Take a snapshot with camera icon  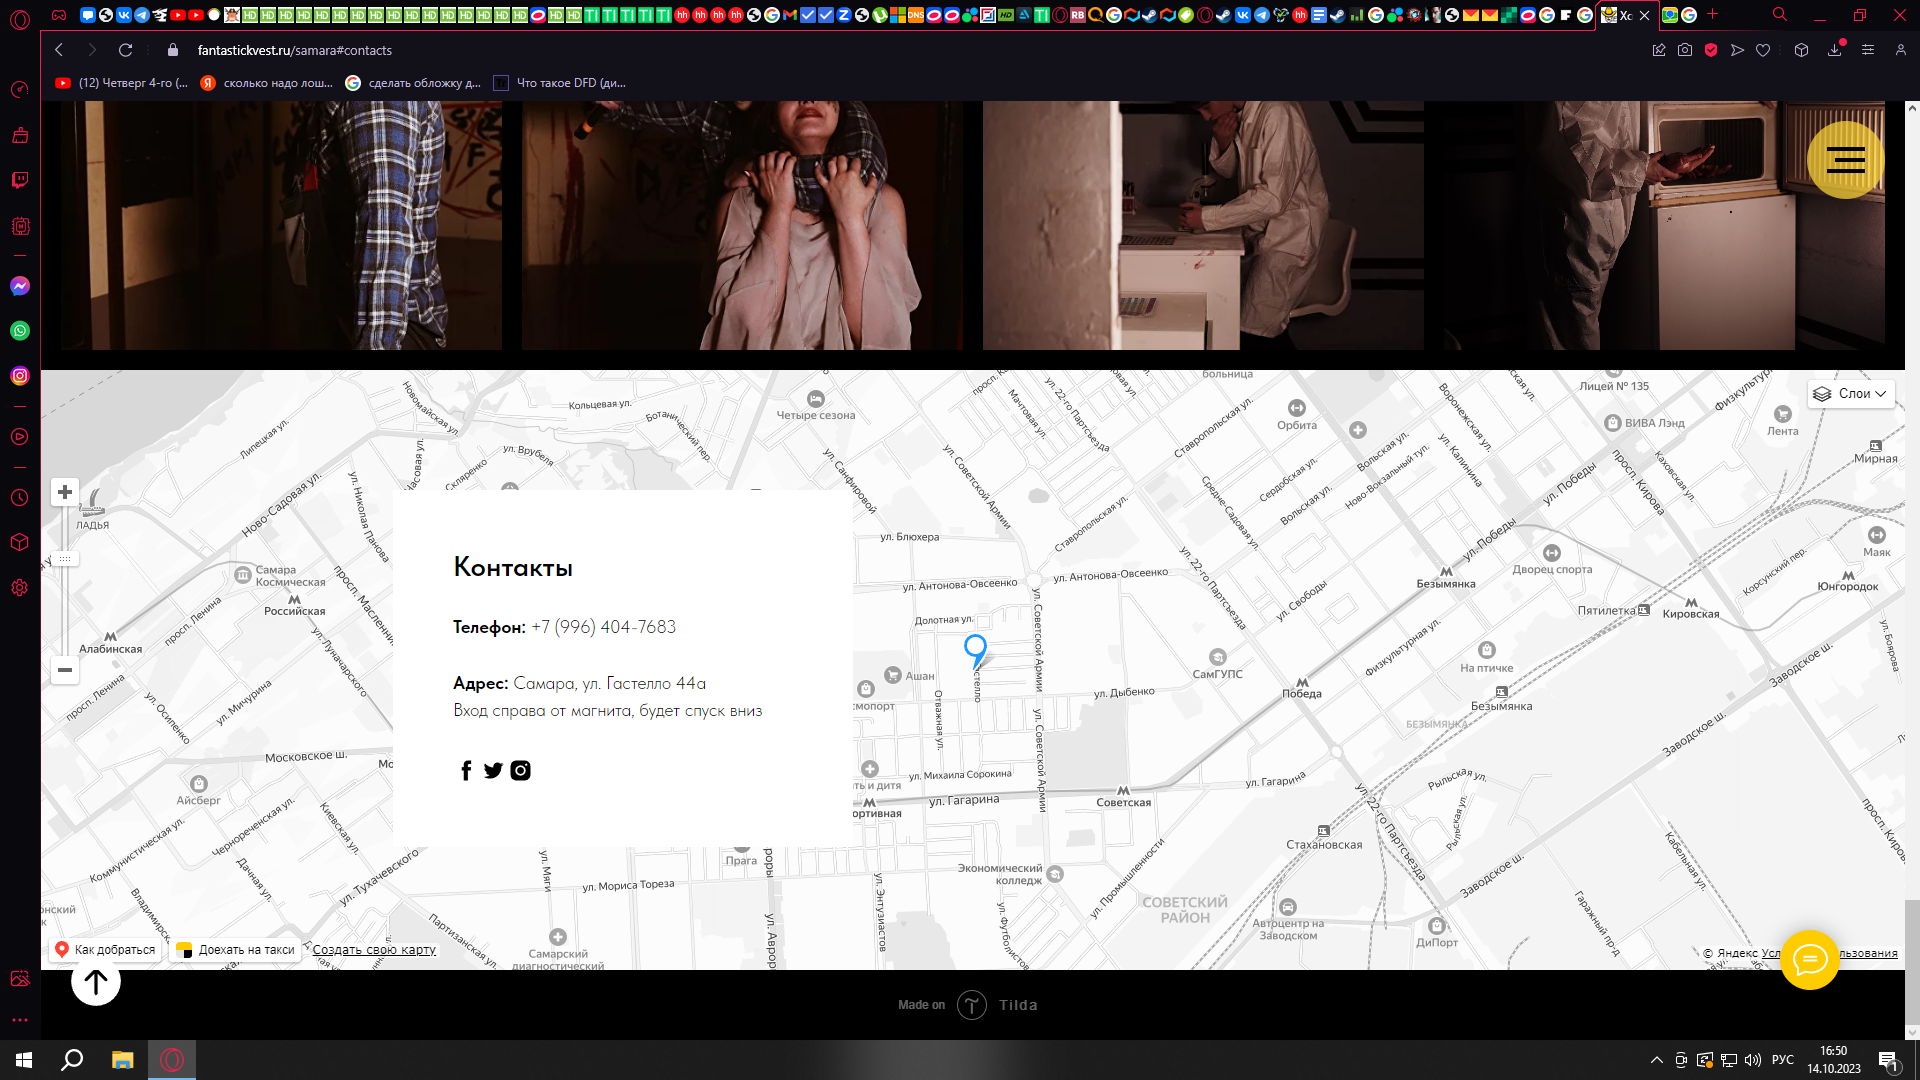(x=1685, y=50)
